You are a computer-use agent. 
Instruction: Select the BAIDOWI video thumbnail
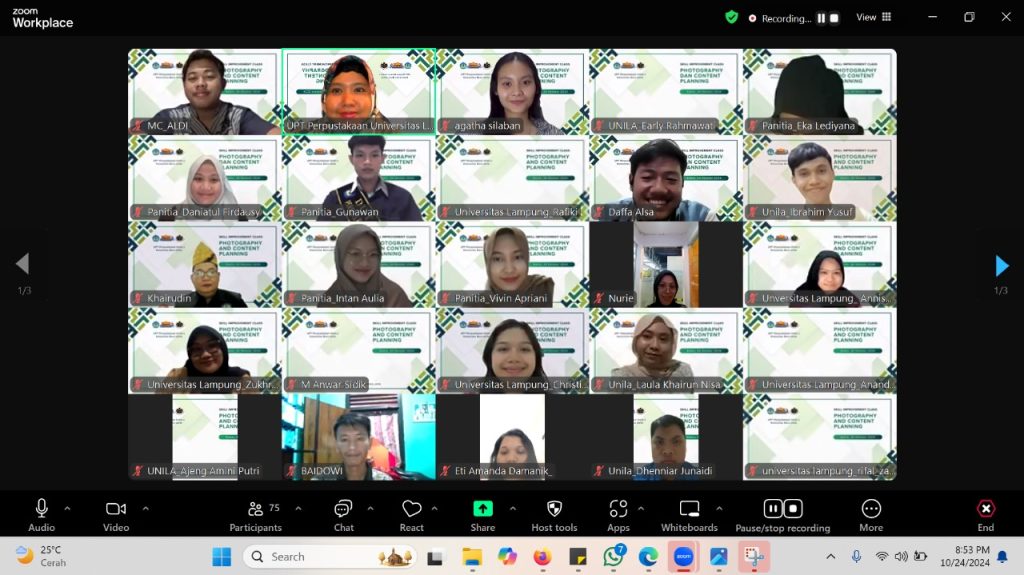tap(358, 436)
